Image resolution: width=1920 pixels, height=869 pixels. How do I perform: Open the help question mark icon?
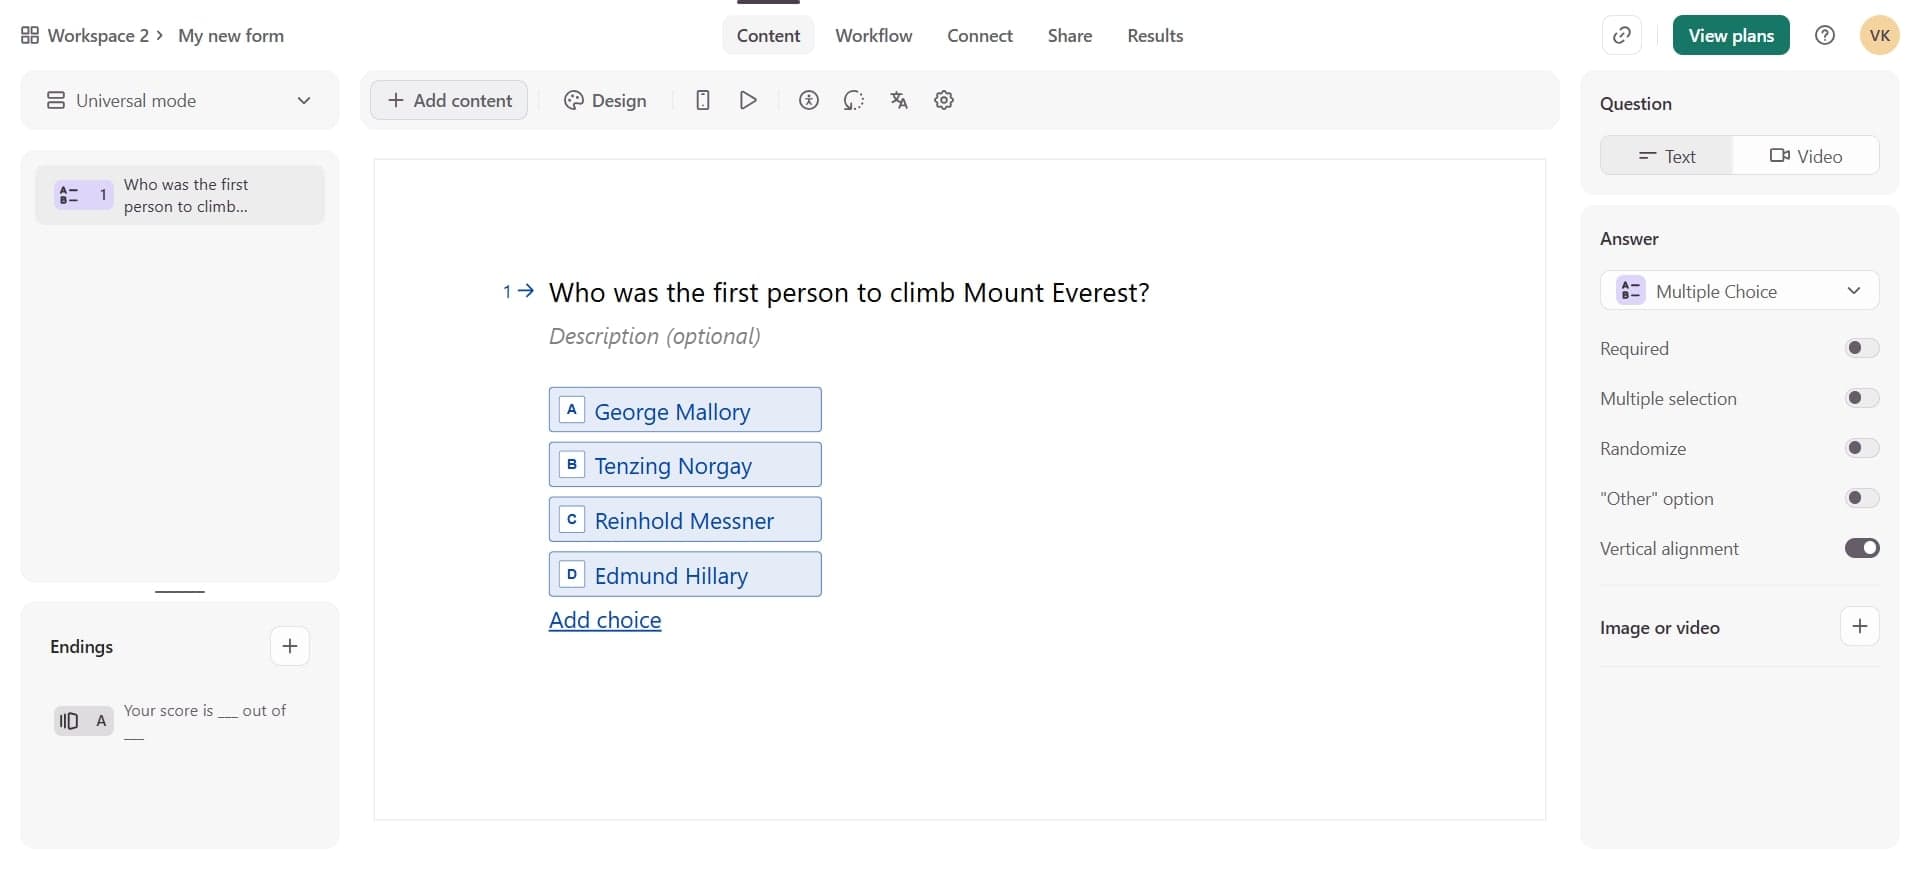(x=1825, y=36)
